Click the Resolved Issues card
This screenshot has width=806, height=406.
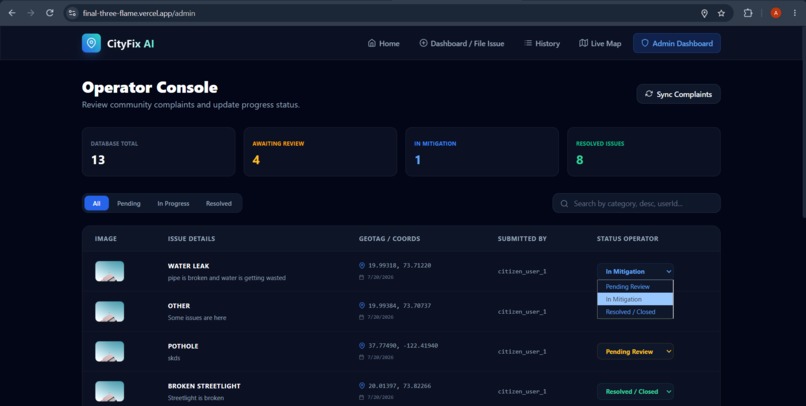(x=644, y=152)
